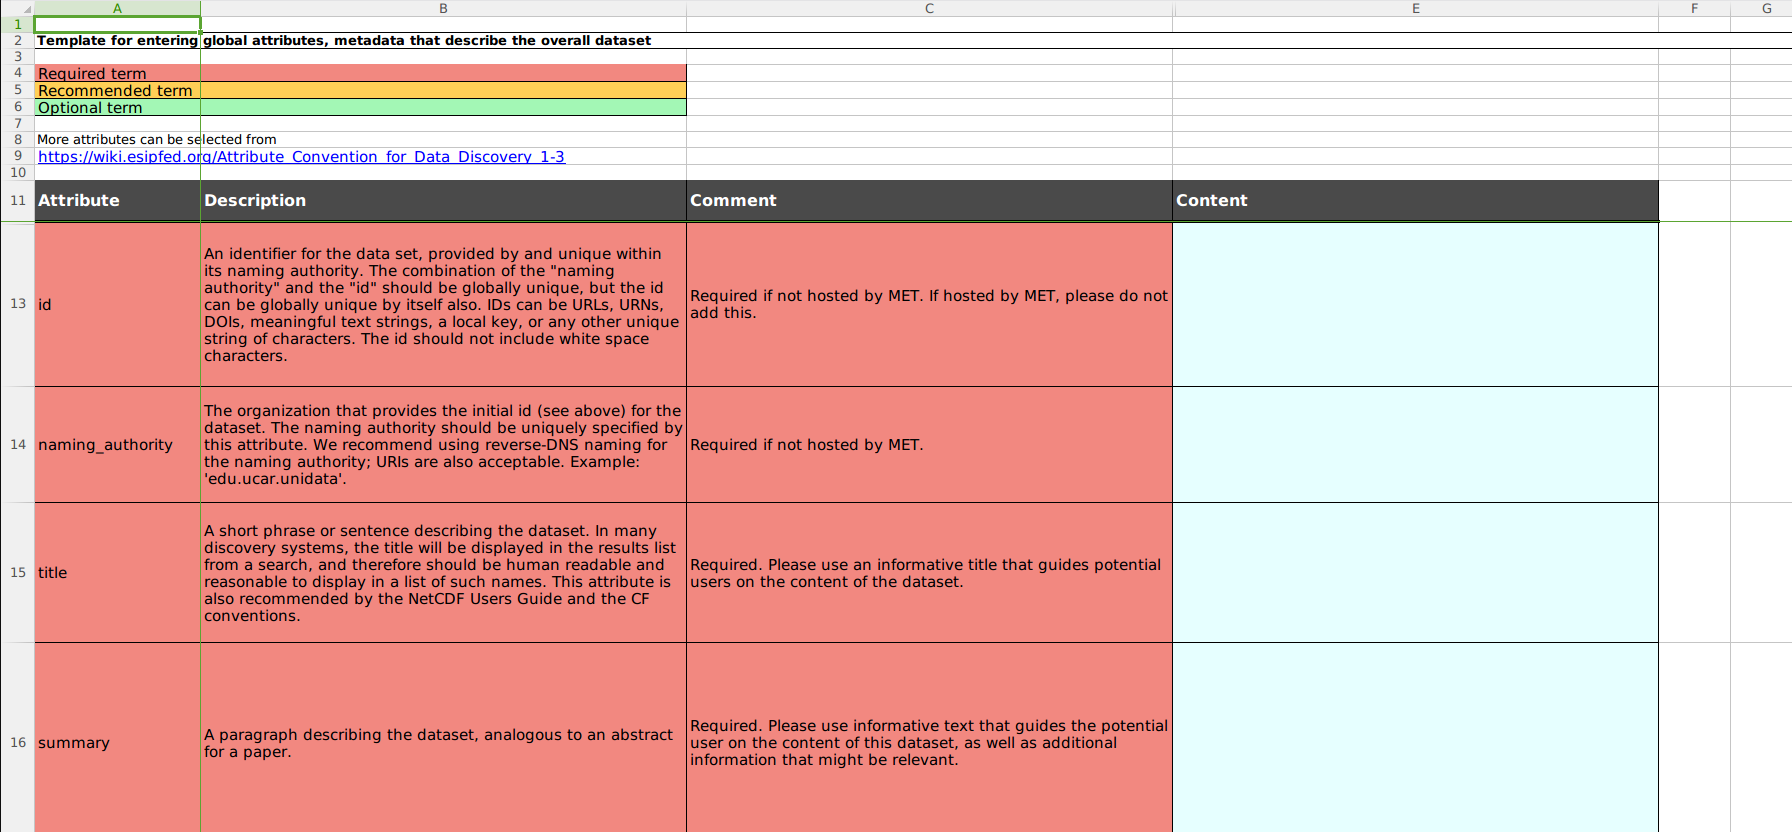
Task: Click the 'Content' header cell
Action: (1415, 201)
